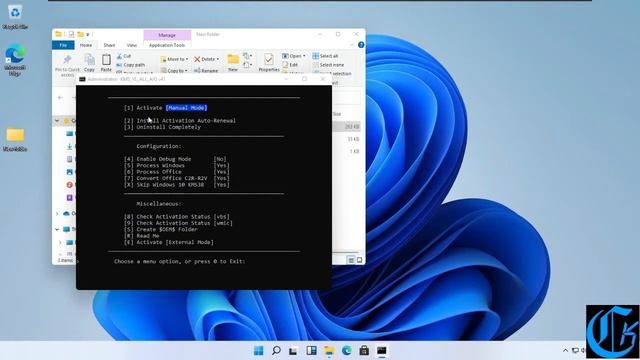Click the Enable Debug Mode line

click(176, 159)
